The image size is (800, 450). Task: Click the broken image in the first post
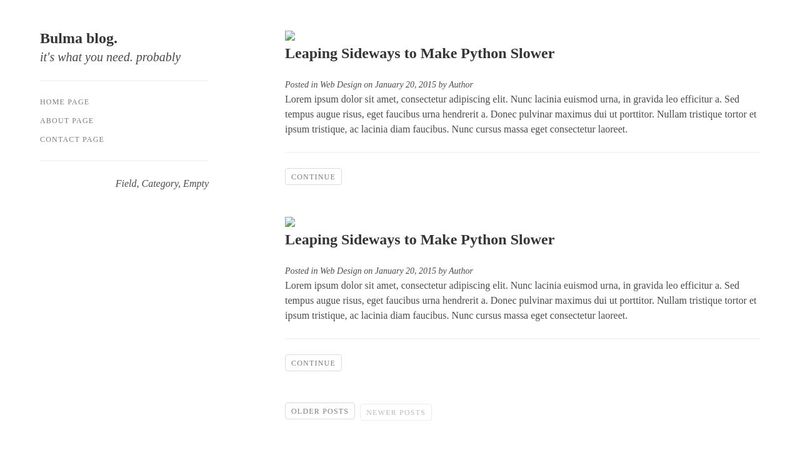tap(290, 36)
